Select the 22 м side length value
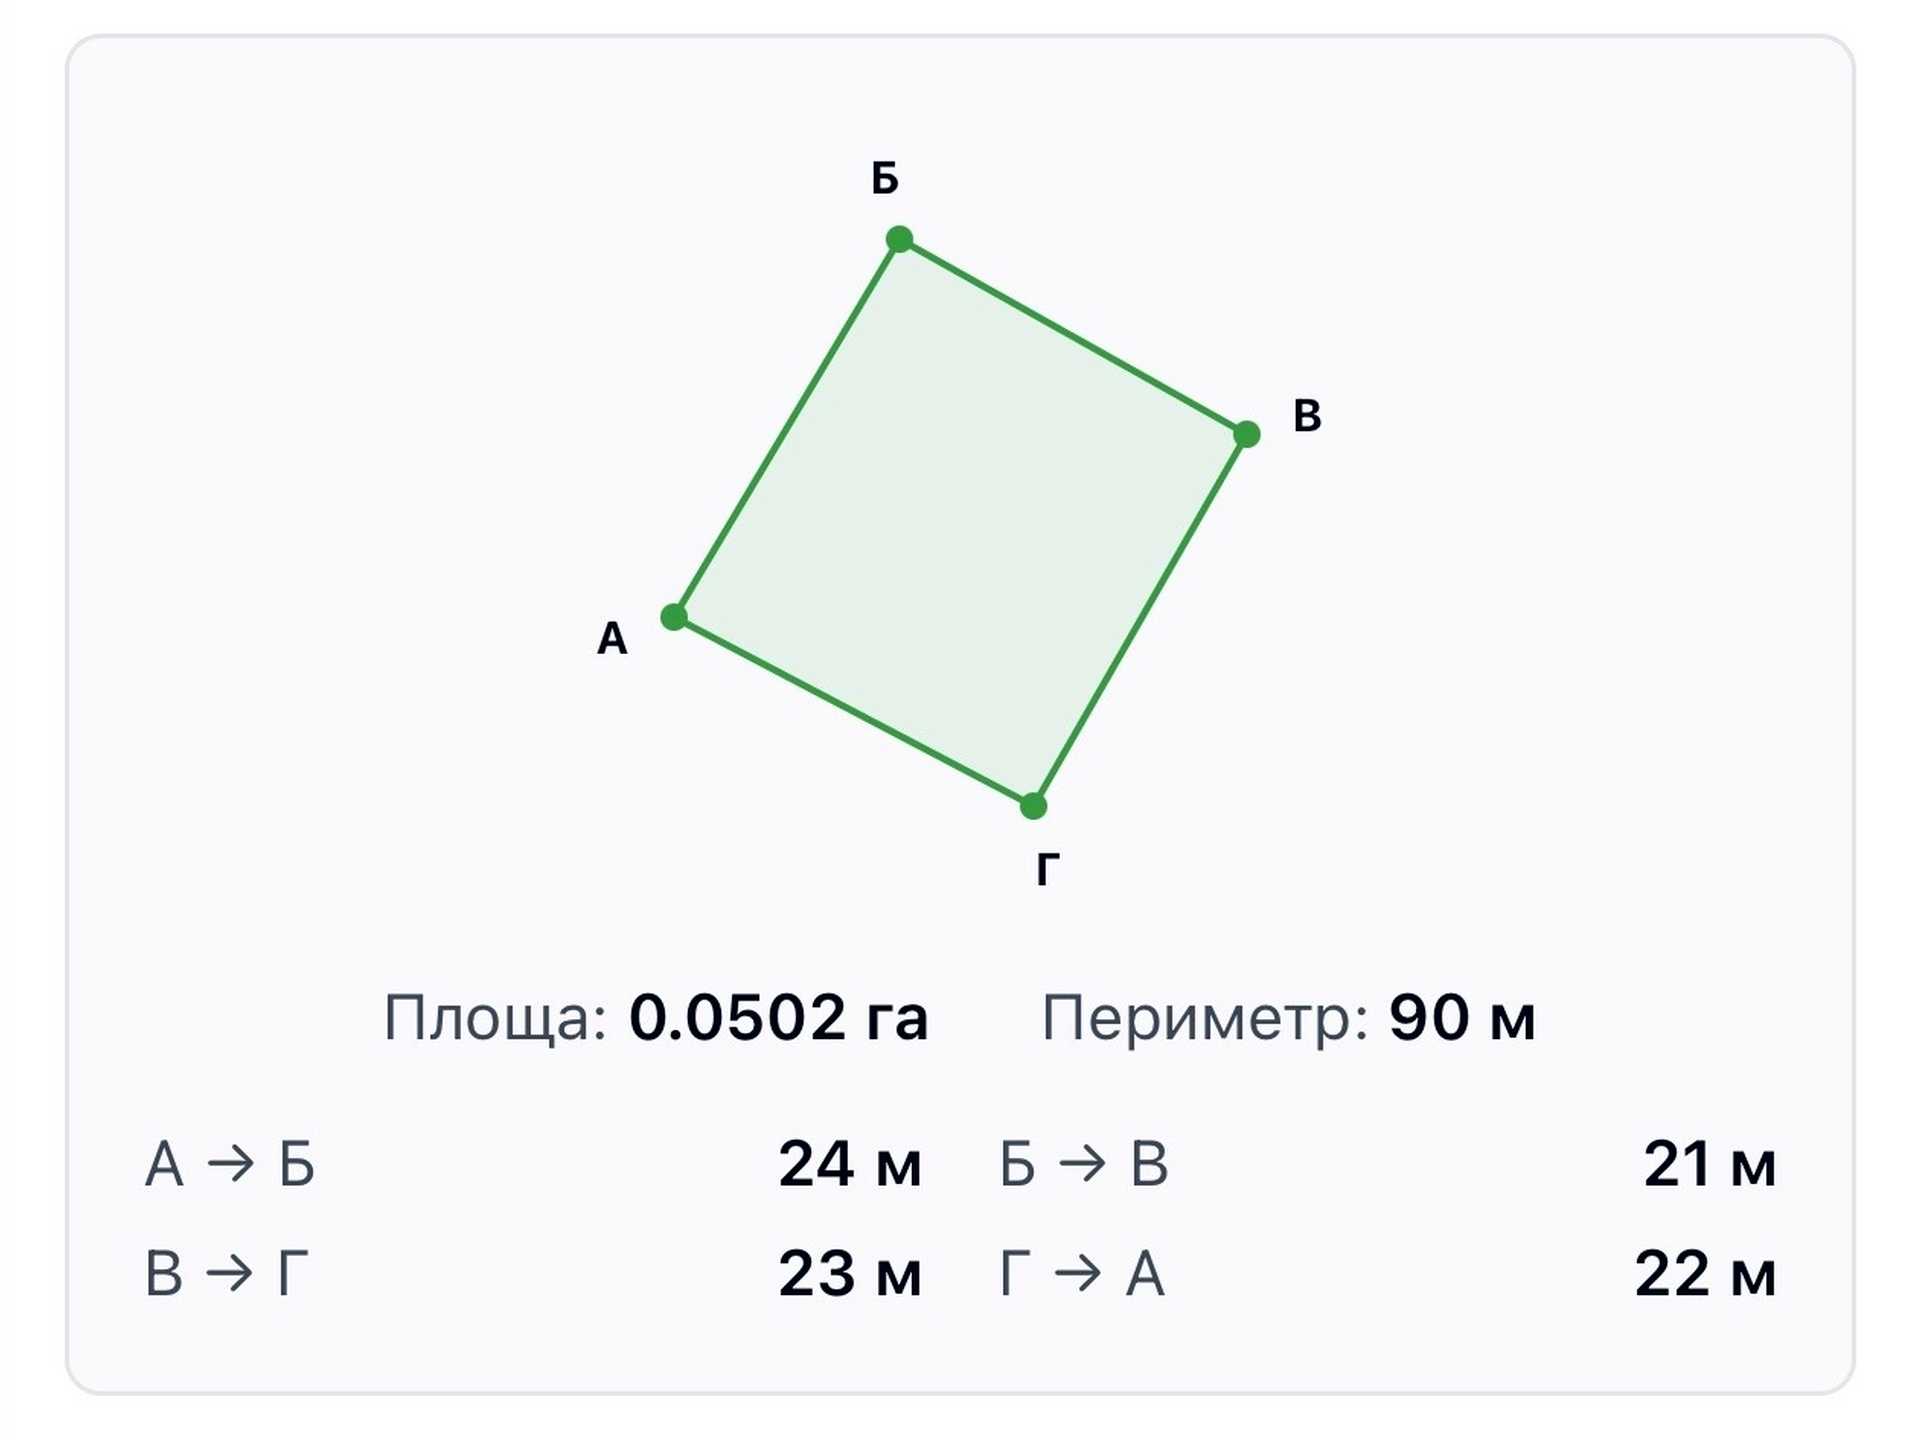The image size is (1920, 1440). tap(1705, 1274)
